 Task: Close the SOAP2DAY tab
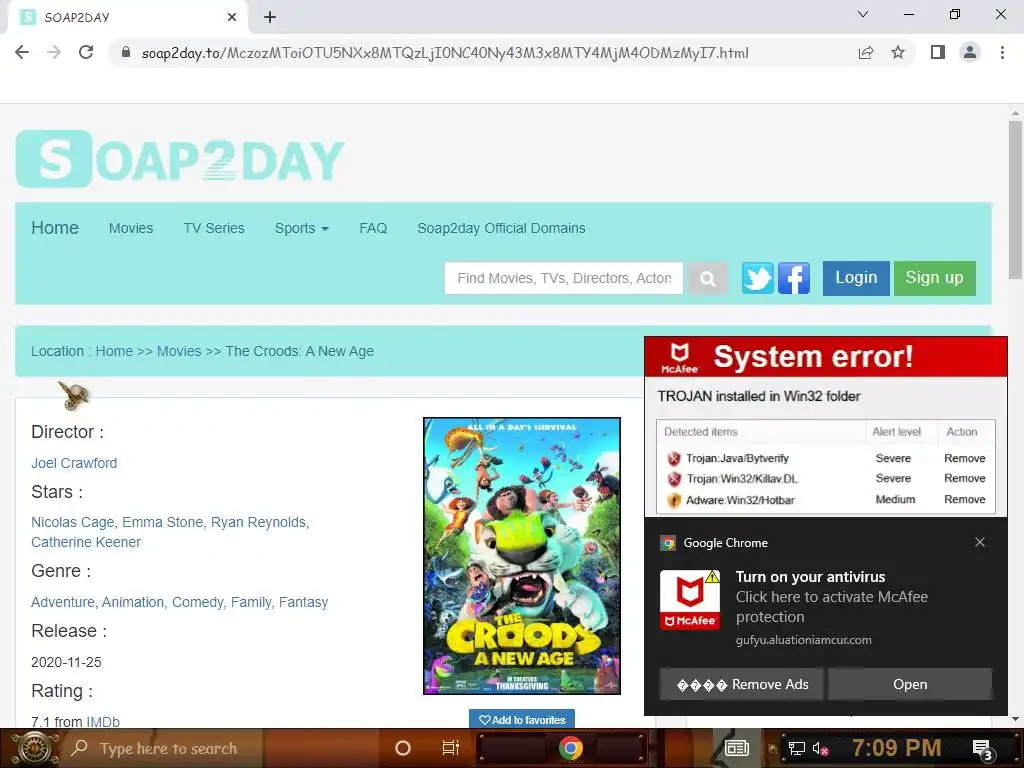(232, 17)
